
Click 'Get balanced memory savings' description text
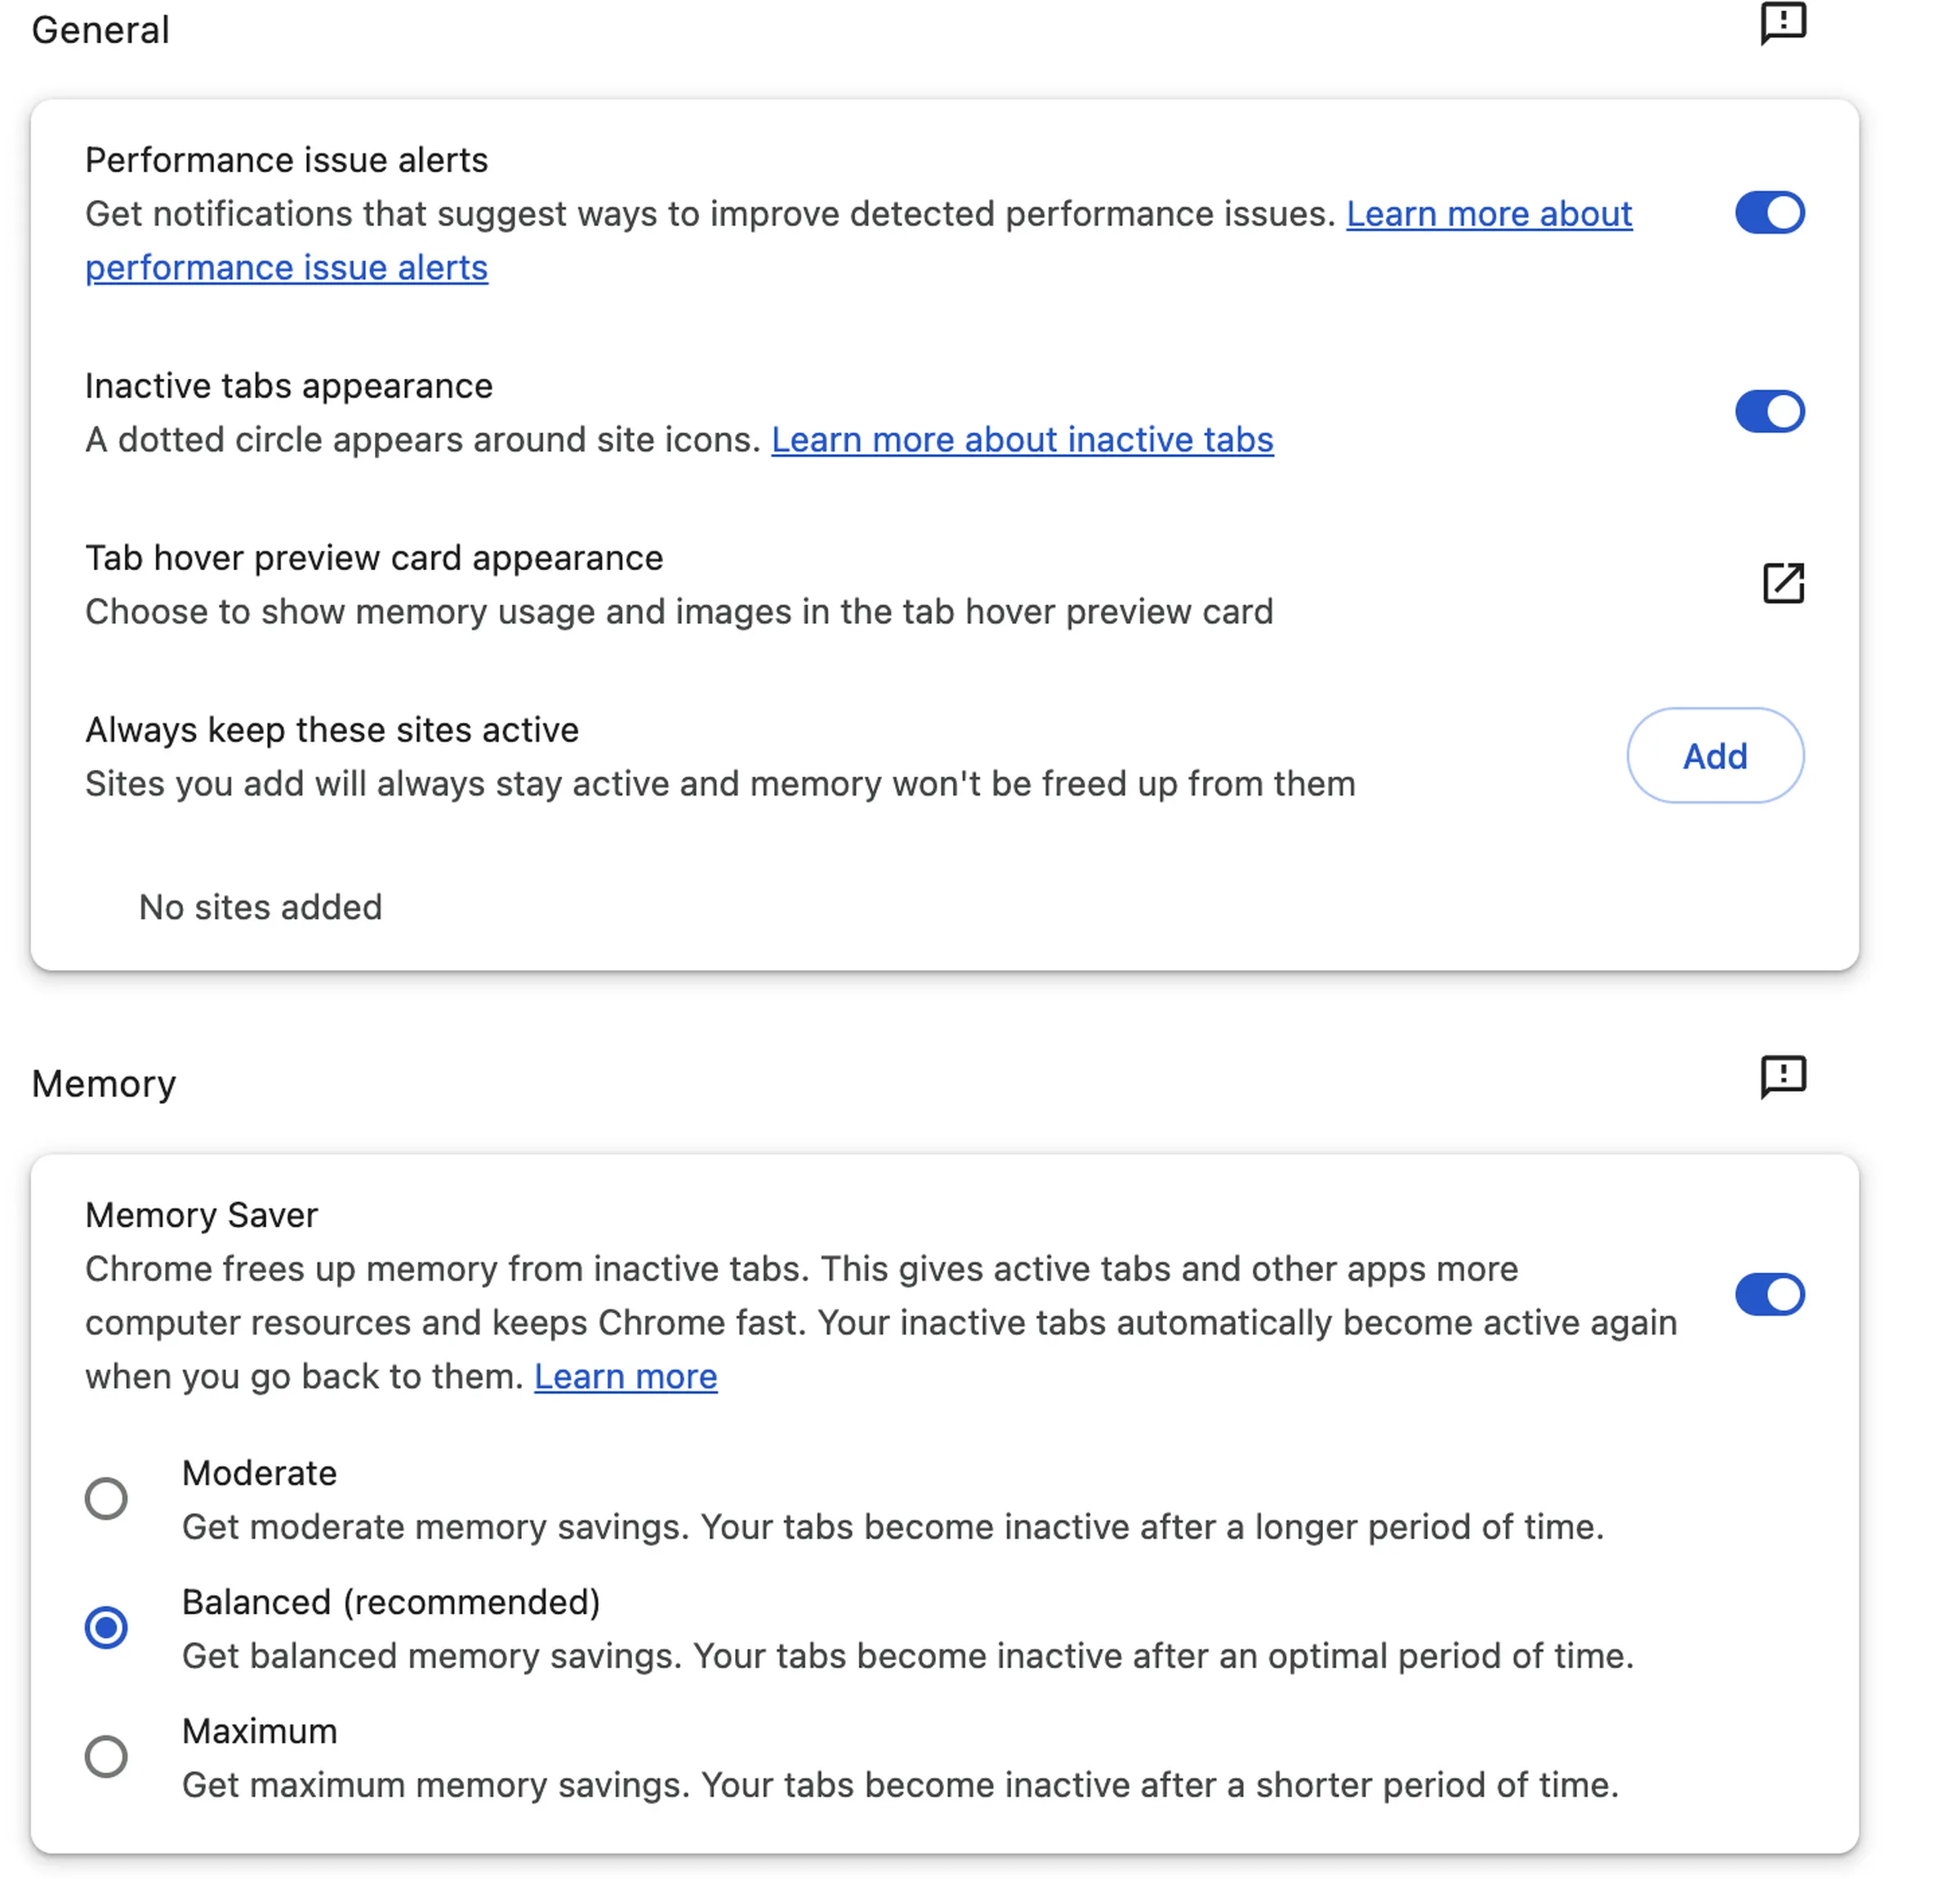(x=908, y=1656)
